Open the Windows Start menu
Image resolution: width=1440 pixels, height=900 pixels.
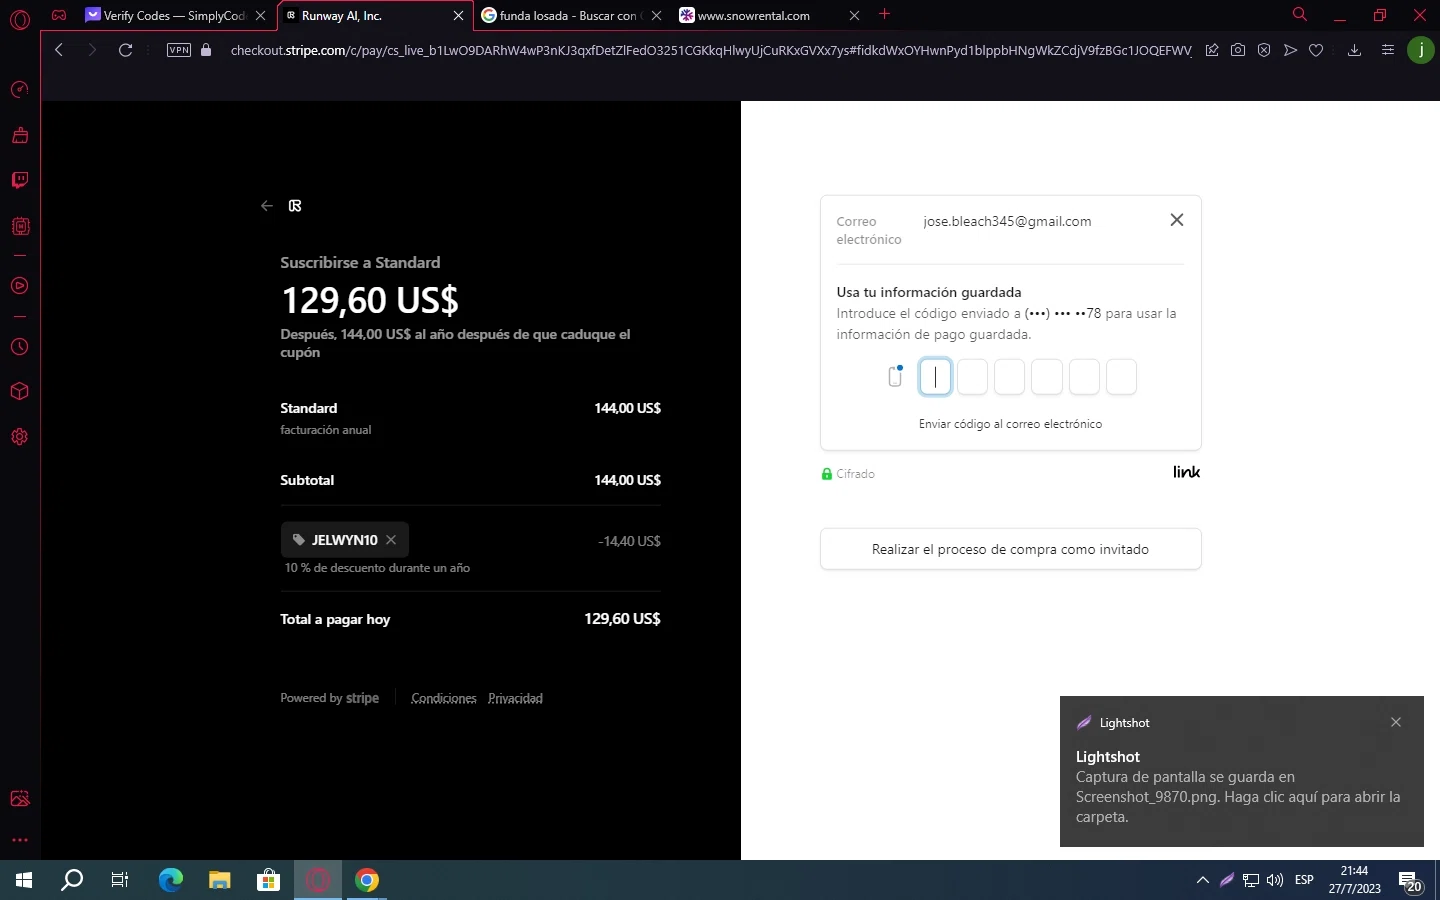tap(24, 880)
